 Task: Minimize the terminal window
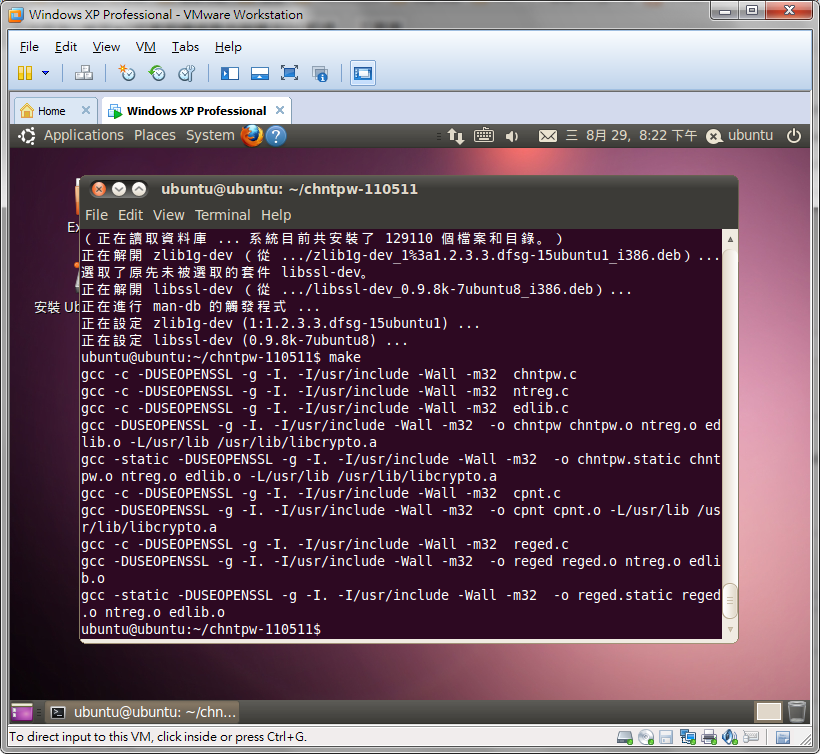(x=119, y=189)
